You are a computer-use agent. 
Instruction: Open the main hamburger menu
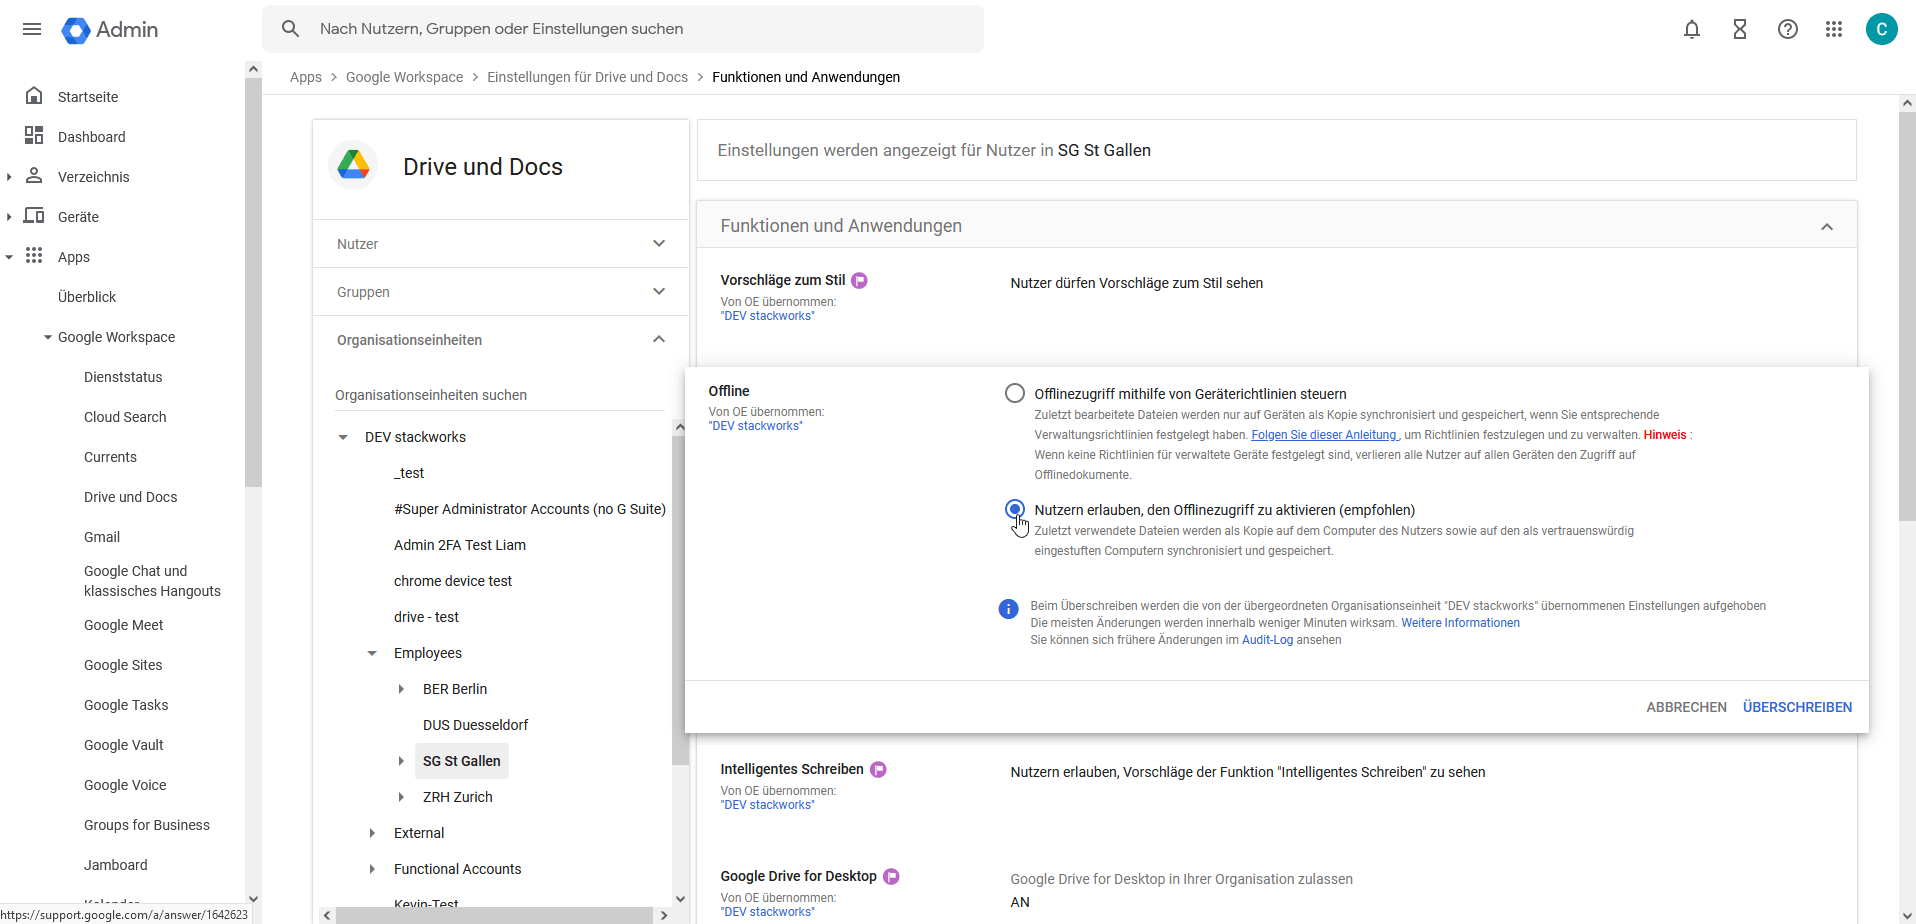point(32,29)
